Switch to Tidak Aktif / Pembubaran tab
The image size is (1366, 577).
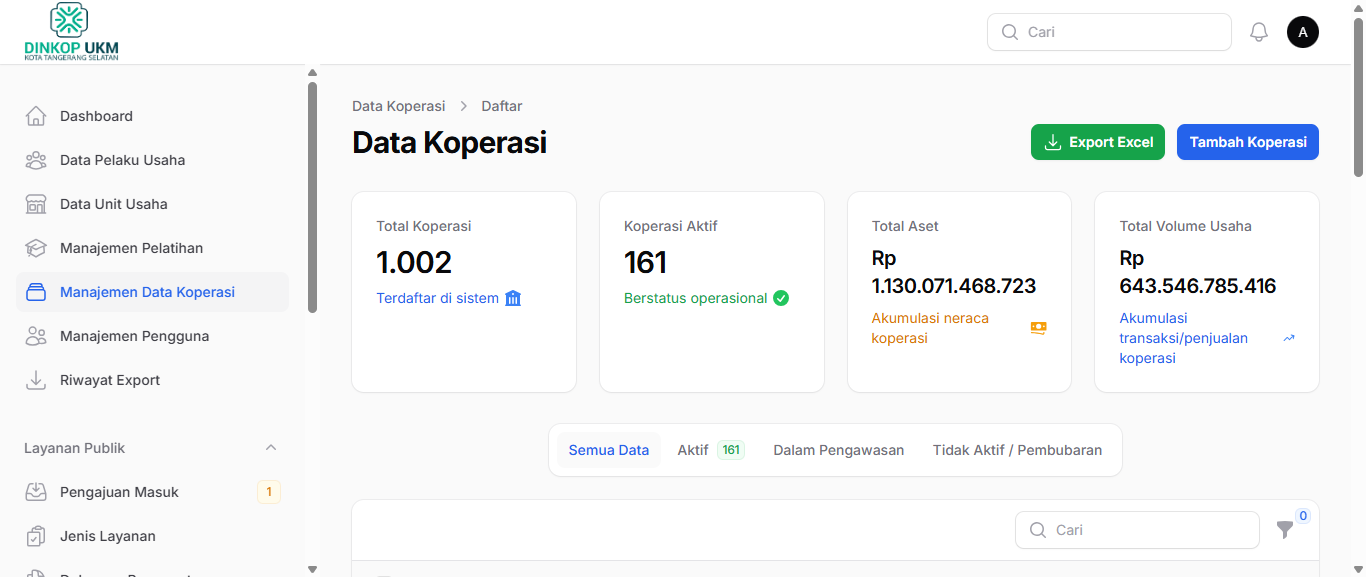(1017, 450)
